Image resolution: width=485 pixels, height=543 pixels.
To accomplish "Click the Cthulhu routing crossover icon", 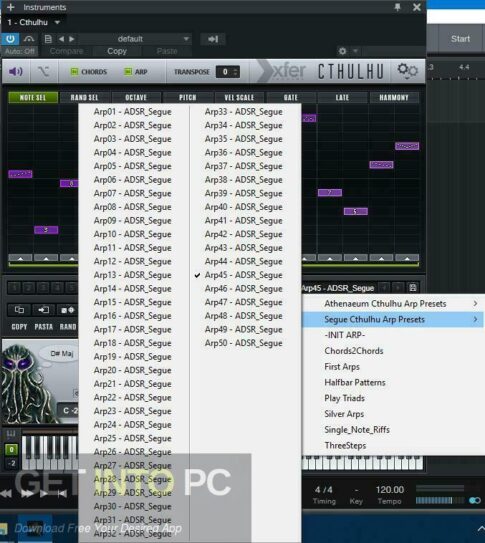I will pyautogui.click(x=44, y=72).
